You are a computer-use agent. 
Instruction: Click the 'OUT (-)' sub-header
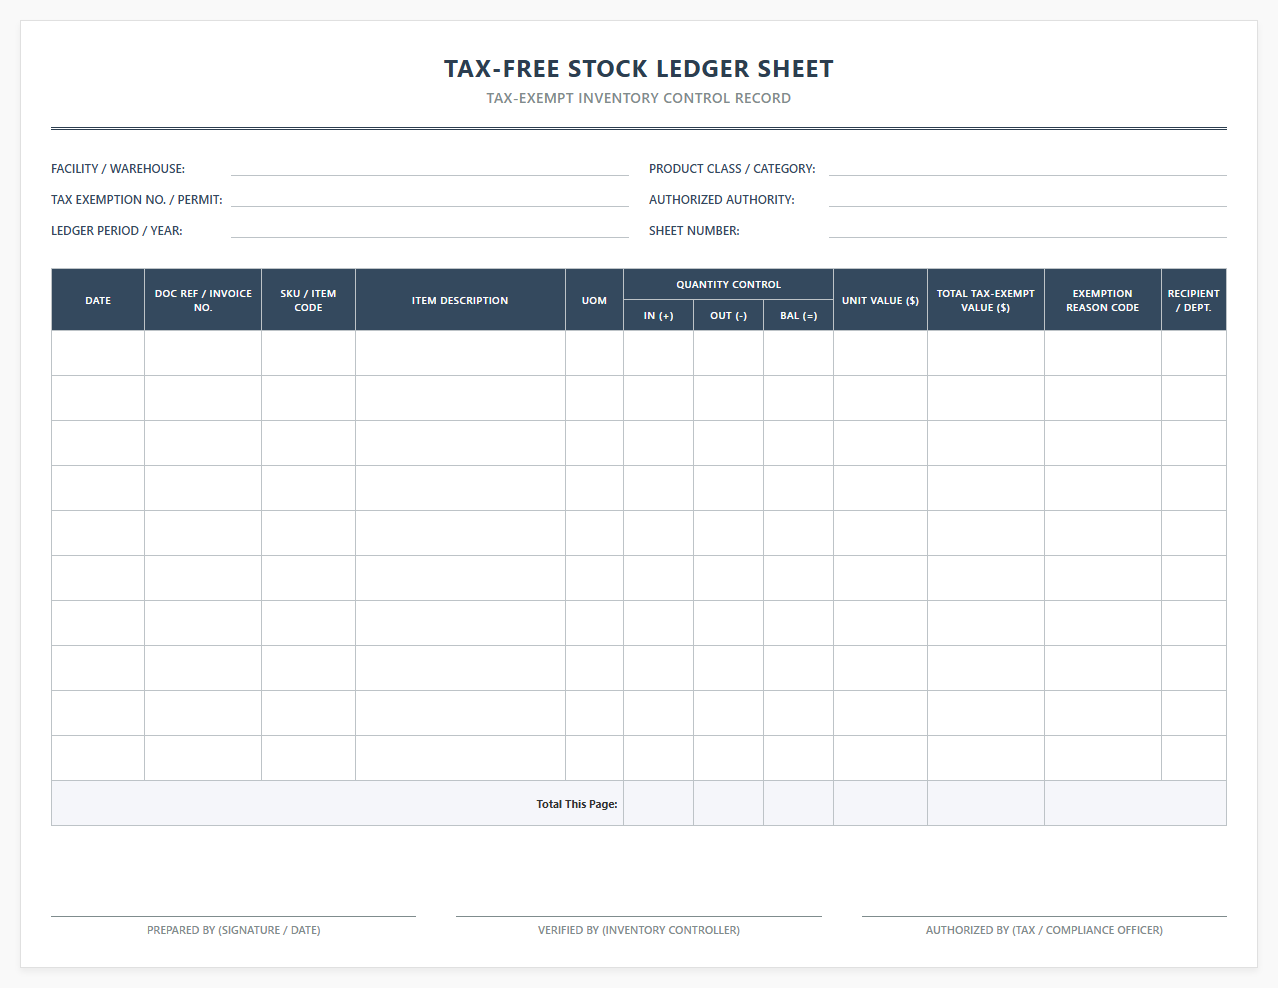728,315
